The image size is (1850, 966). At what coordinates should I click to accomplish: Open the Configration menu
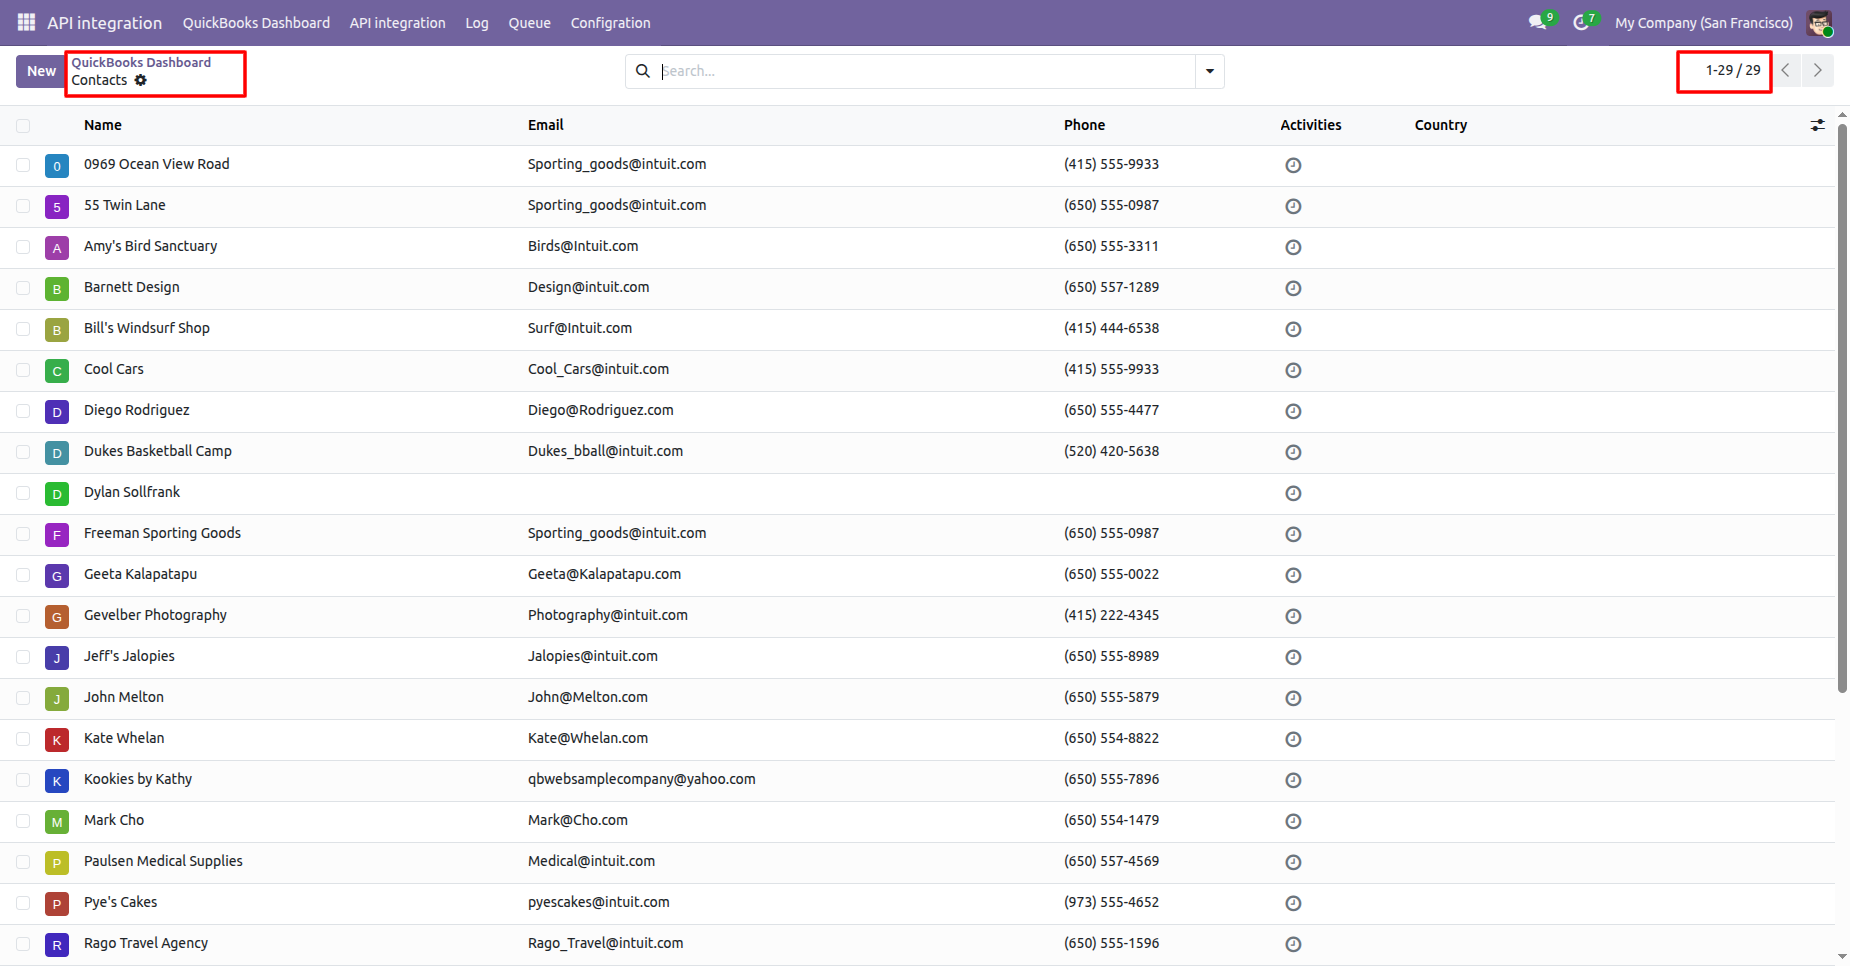[x=610, y=23]
